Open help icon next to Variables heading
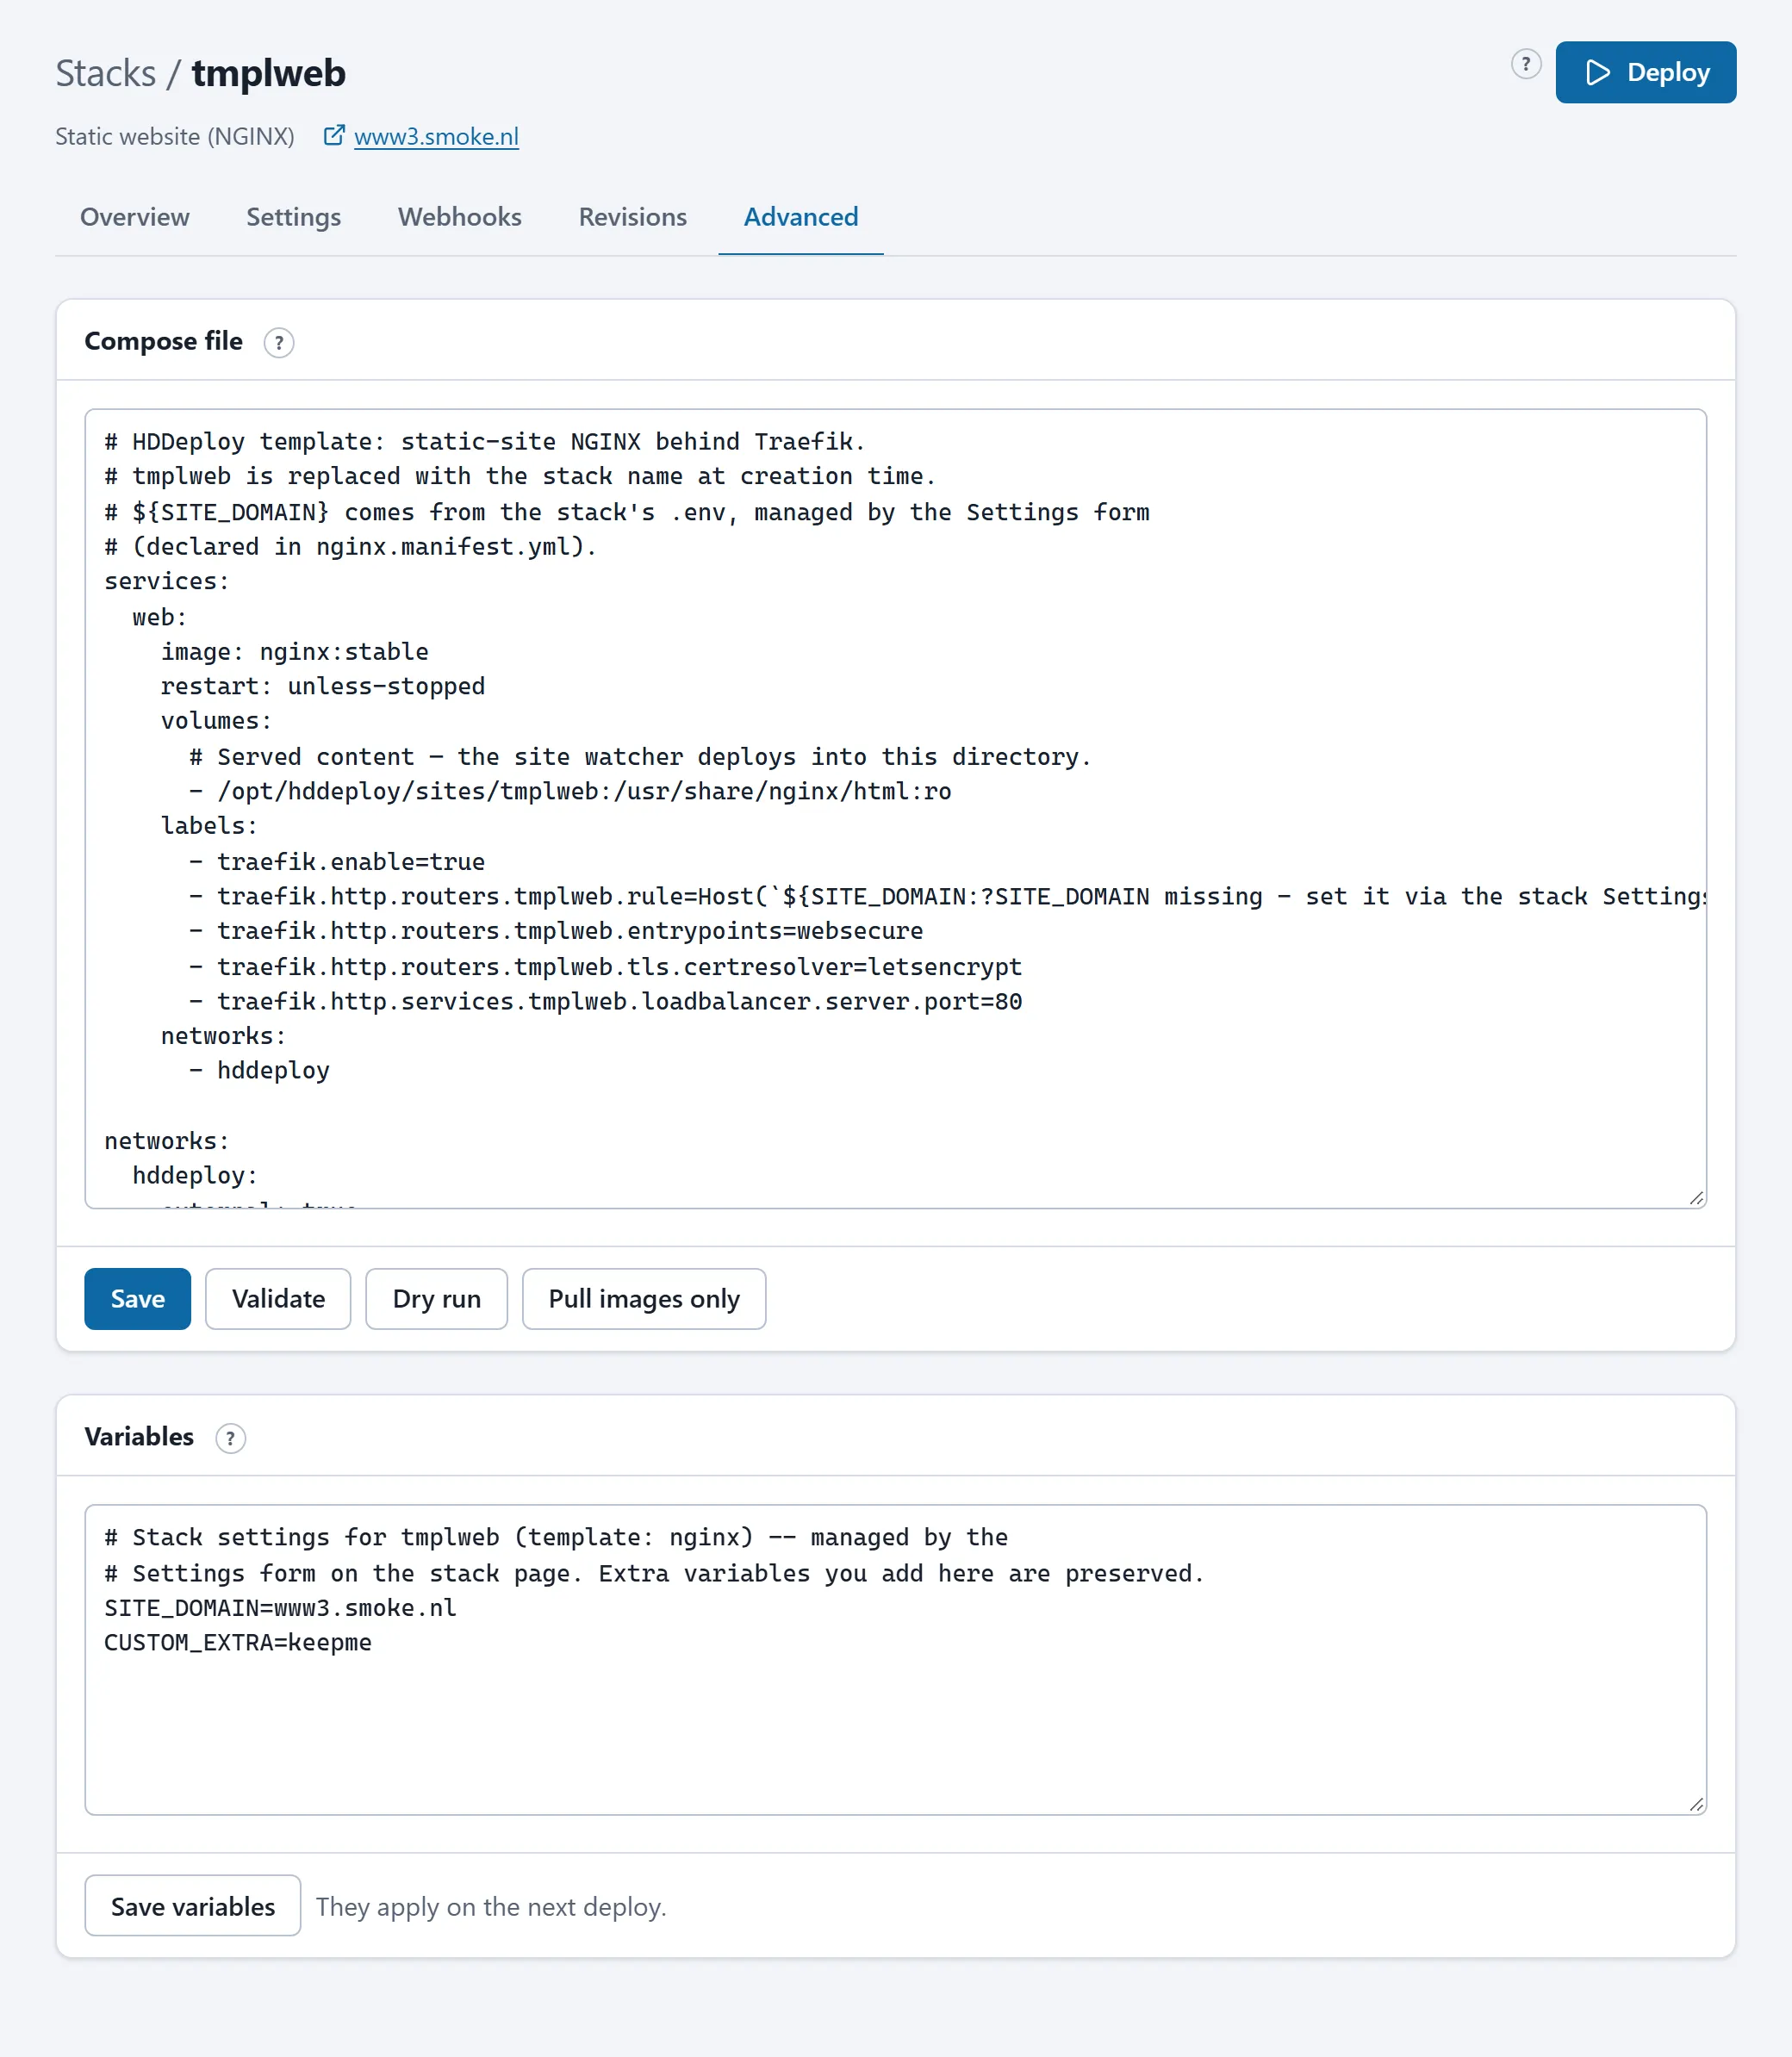This screenshot has height=2057, width=1792. click(x=230, y=1438)
